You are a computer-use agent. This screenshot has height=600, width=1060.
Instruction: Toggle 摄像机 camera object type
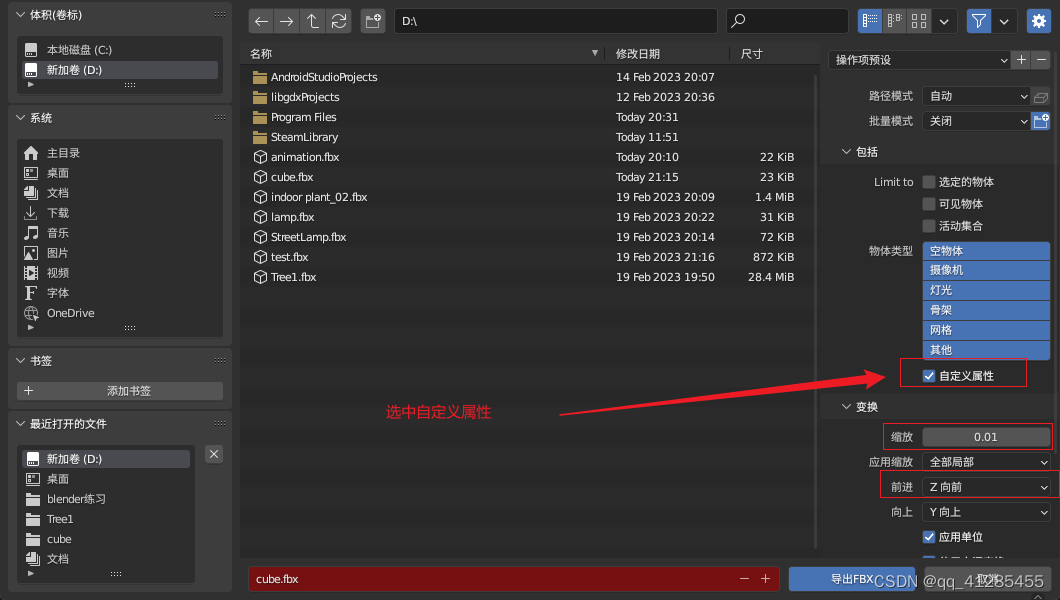(986, 270)
